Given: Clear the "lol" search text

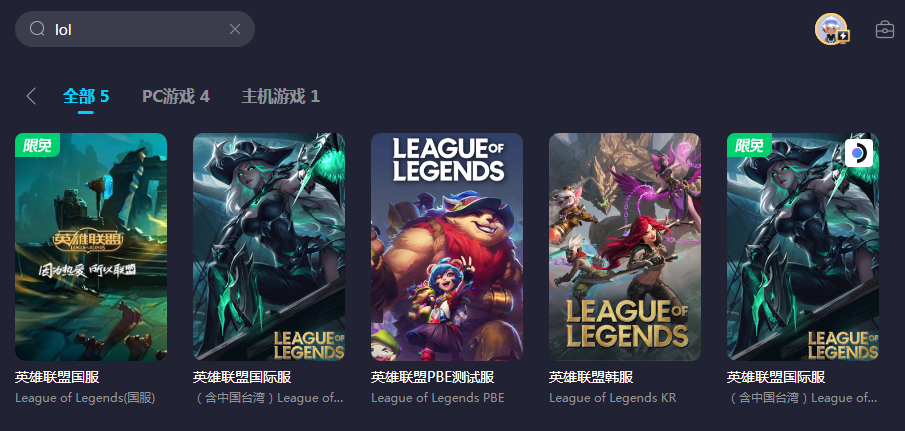Looking at the screenshot, I should point(235,29).
